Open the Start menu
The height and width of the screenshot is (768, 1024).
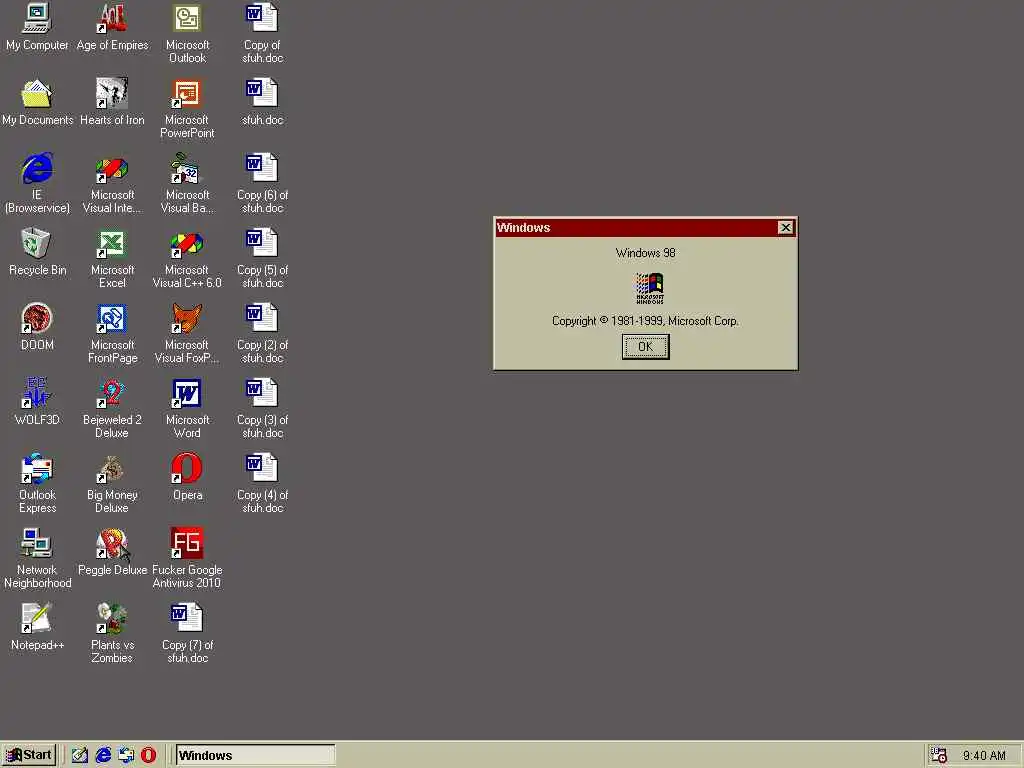29,755
